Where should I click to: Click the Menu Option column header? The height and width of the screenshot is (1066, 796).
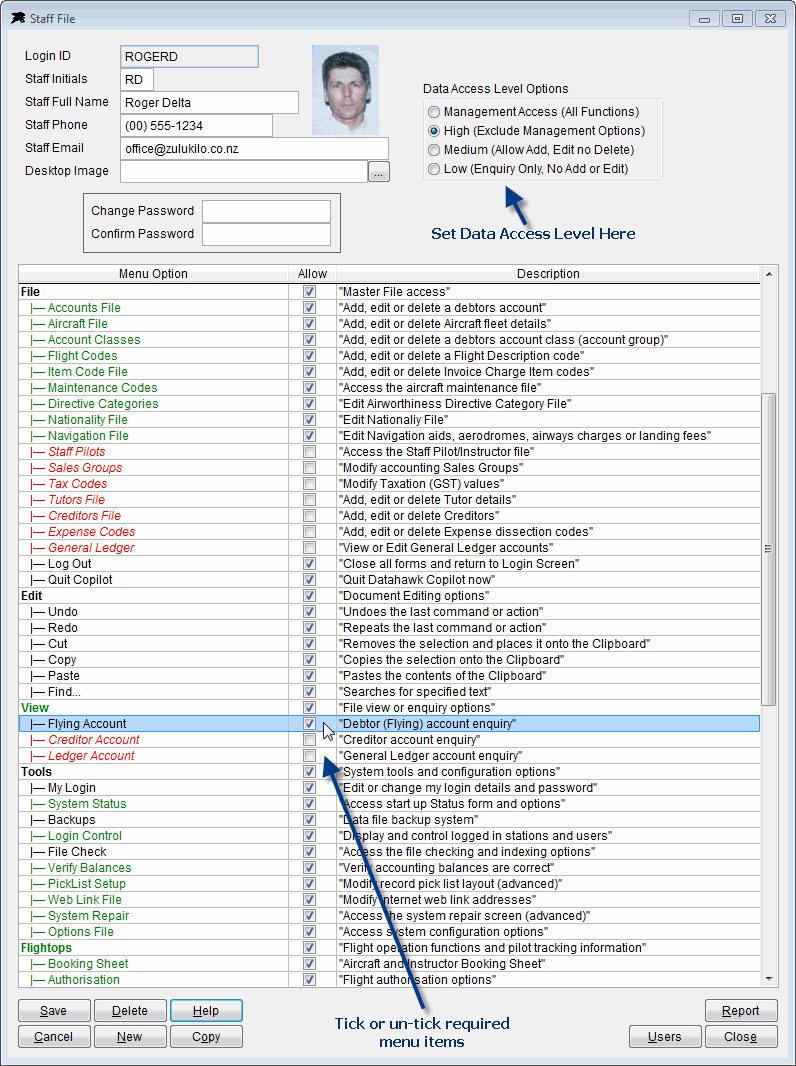click(x=153, y=274)
